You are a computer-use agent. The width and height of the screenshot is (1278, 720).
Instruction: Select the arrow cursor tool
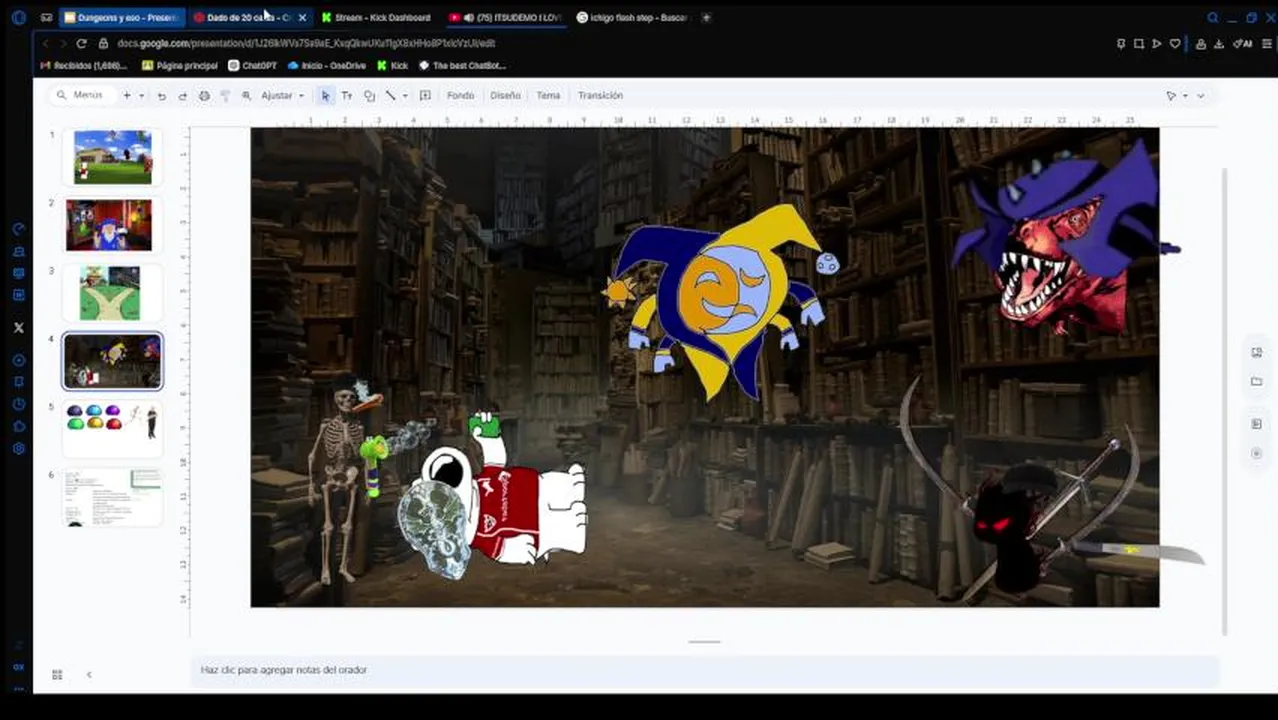point(325,96)
